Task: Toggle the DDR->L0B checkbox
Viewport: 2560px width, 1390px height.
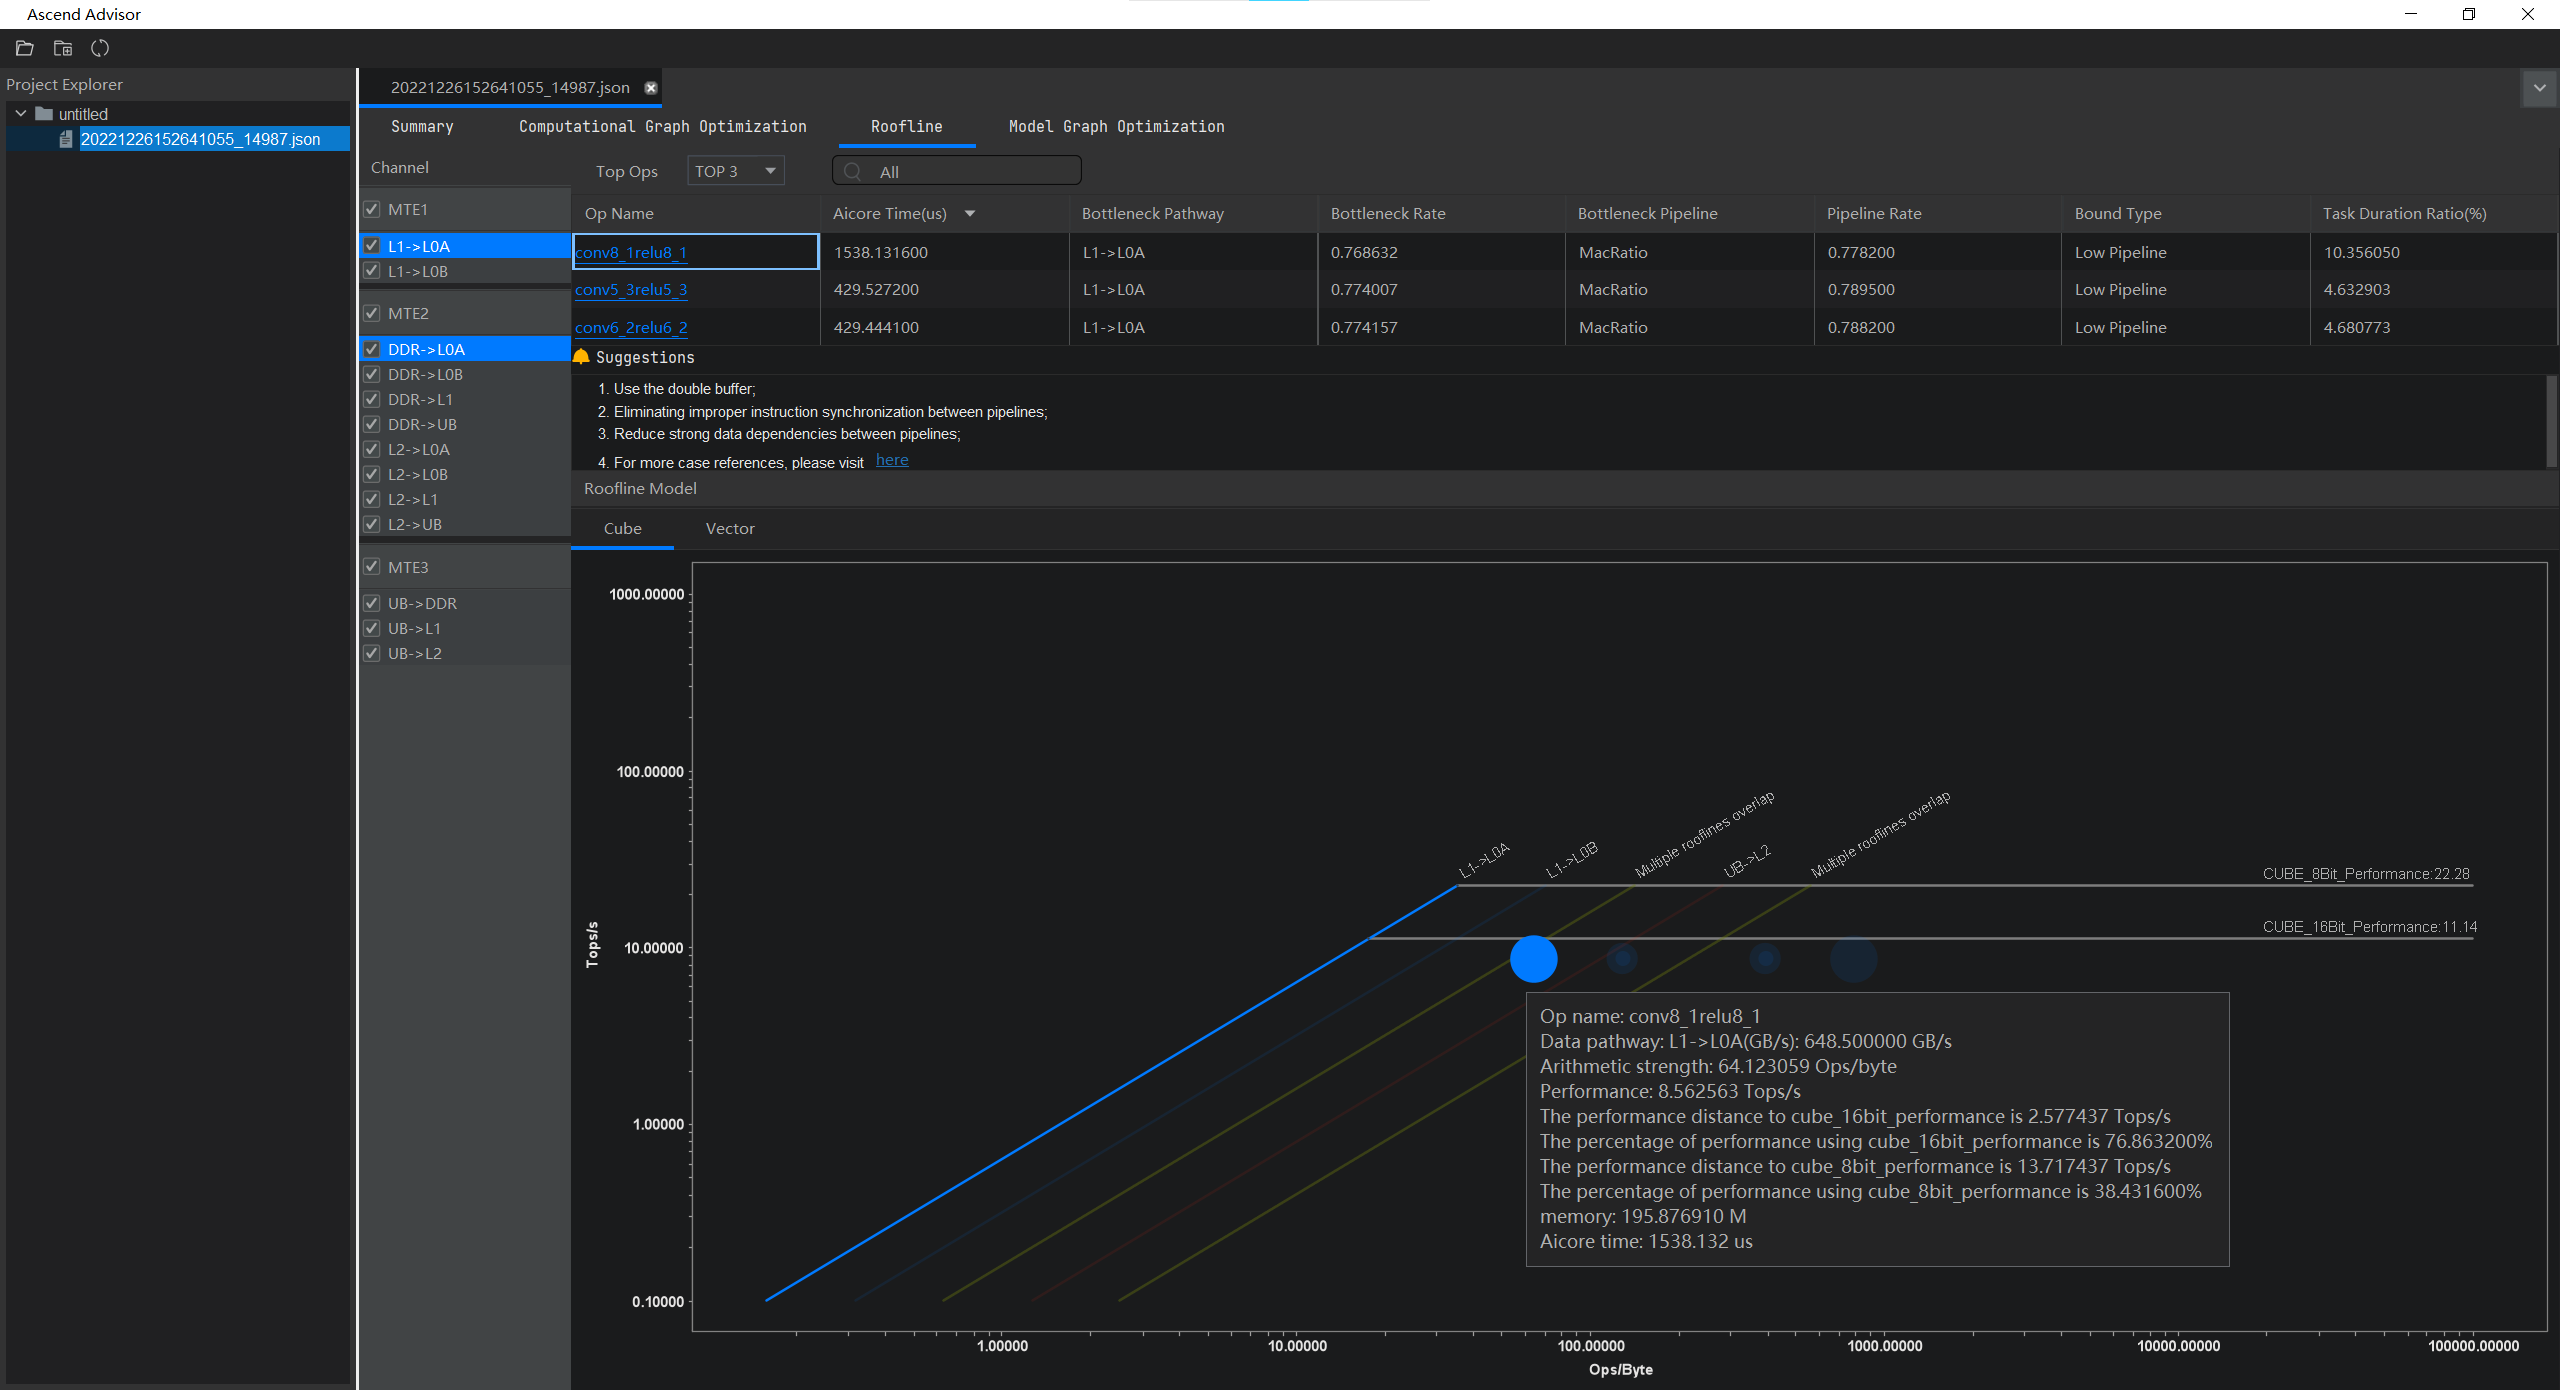Action: pyautogui.click(x=372, y=374)
